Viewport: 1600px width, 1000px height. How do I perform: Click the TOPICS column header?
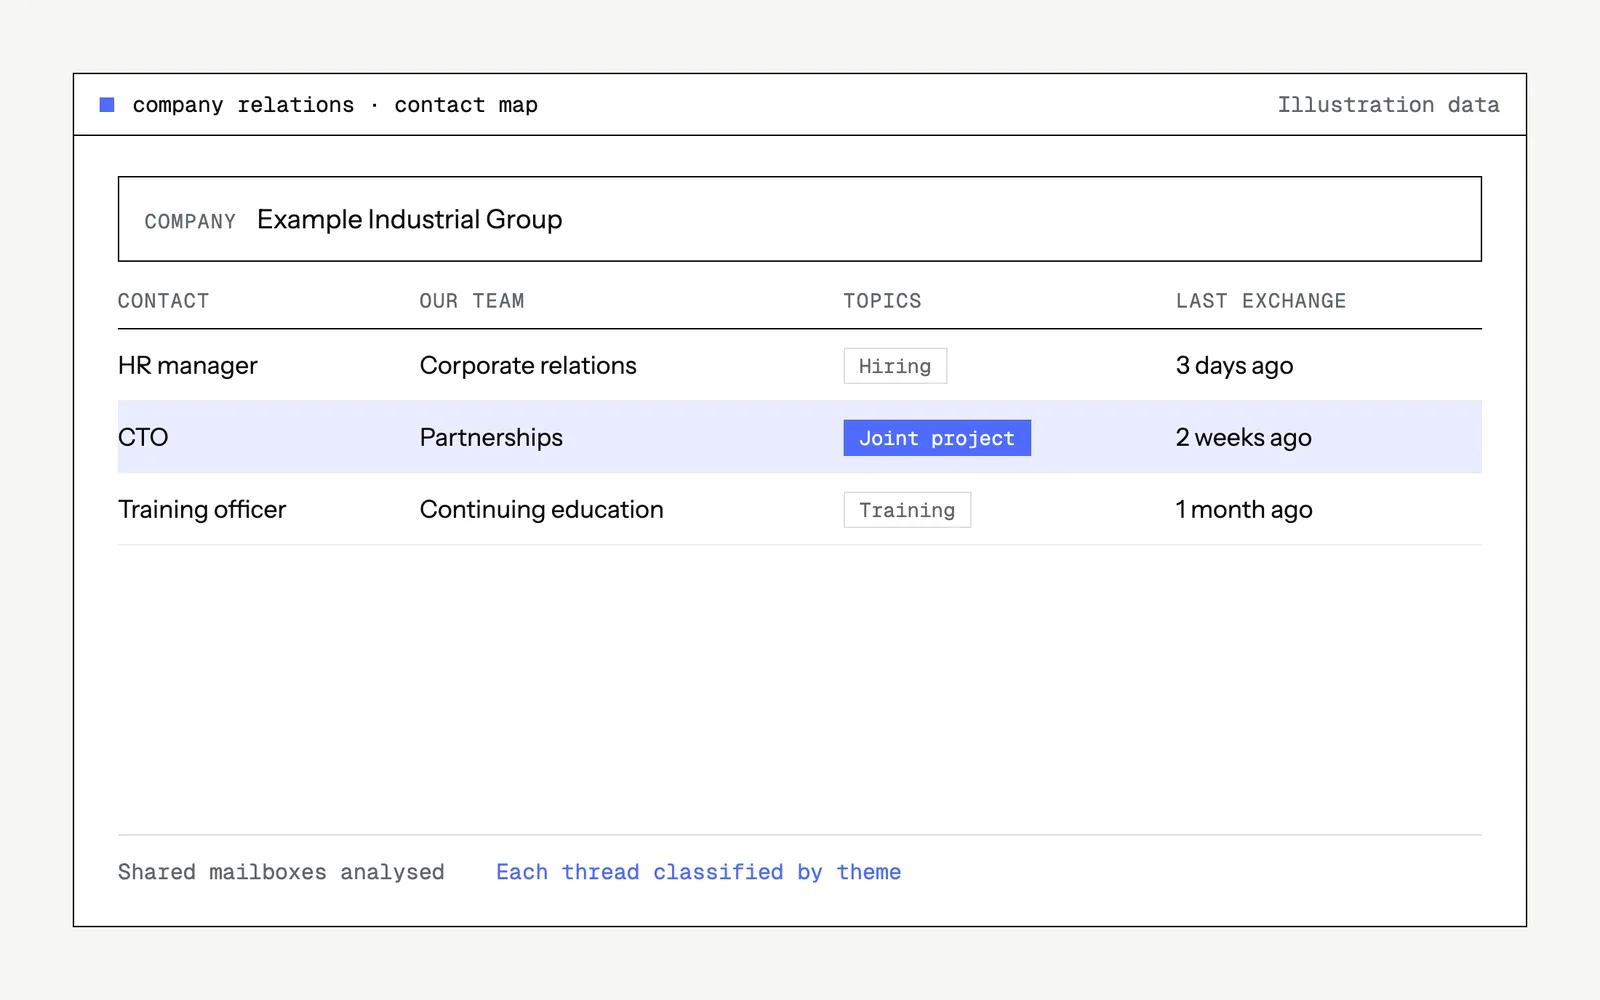882,301
